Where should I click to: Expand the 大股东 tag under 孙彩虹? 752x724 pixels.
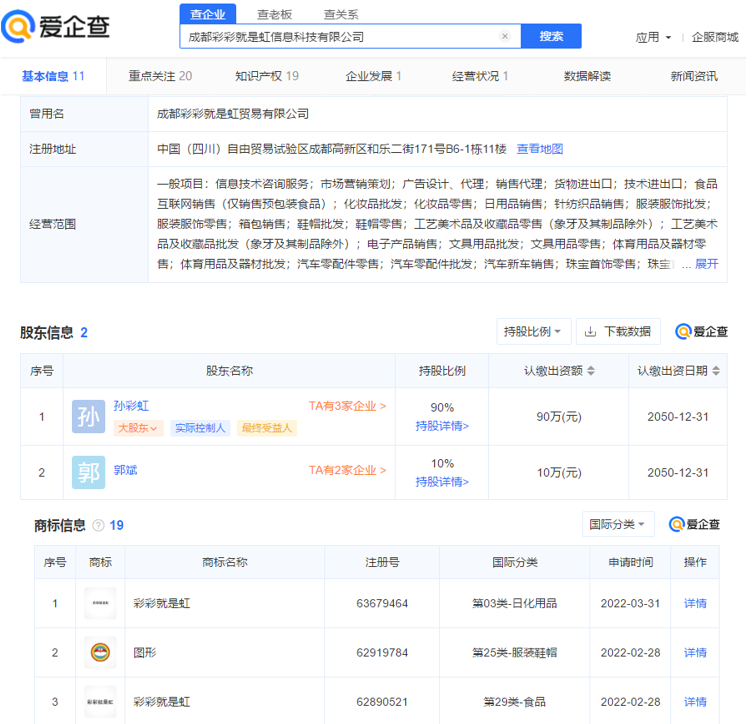pyautogui.click(x=137, y=428)
